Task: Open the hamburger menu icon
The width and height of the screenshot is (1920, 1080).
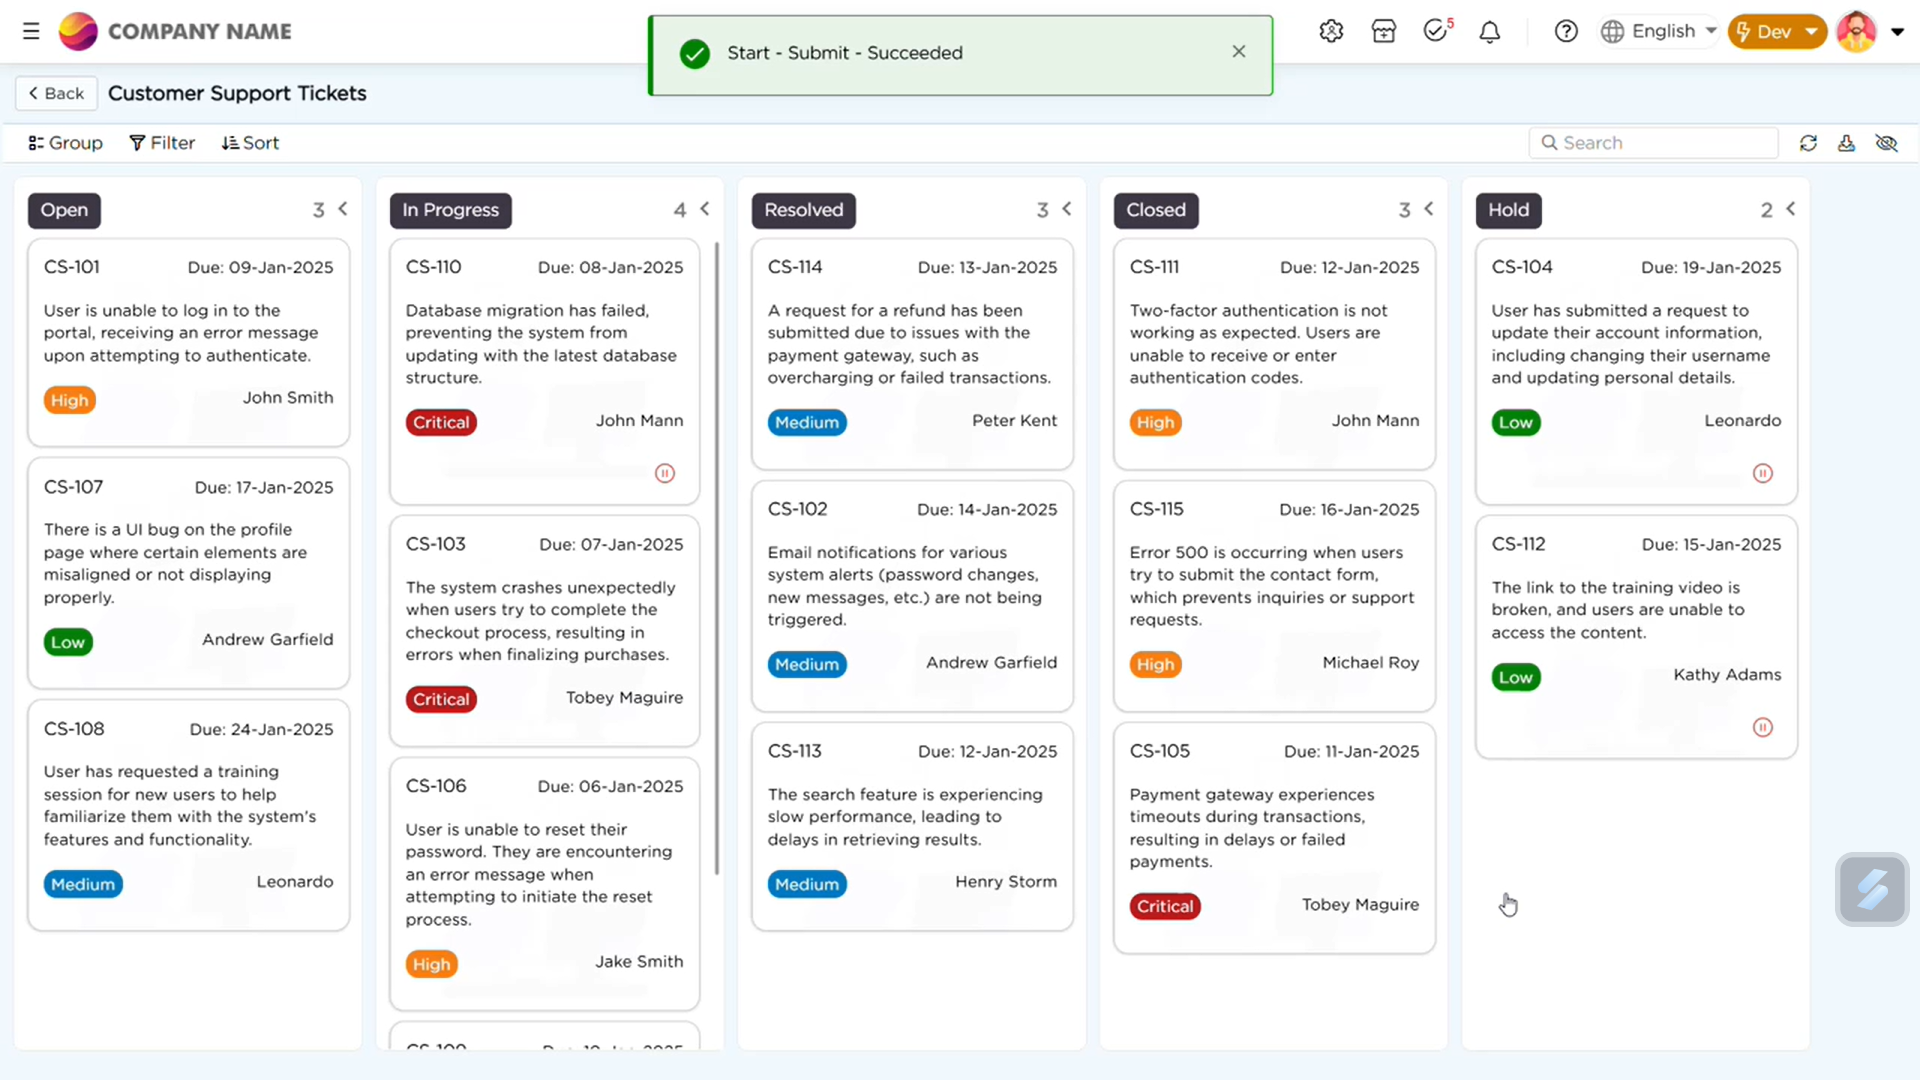Action: [x=31, y=31]
